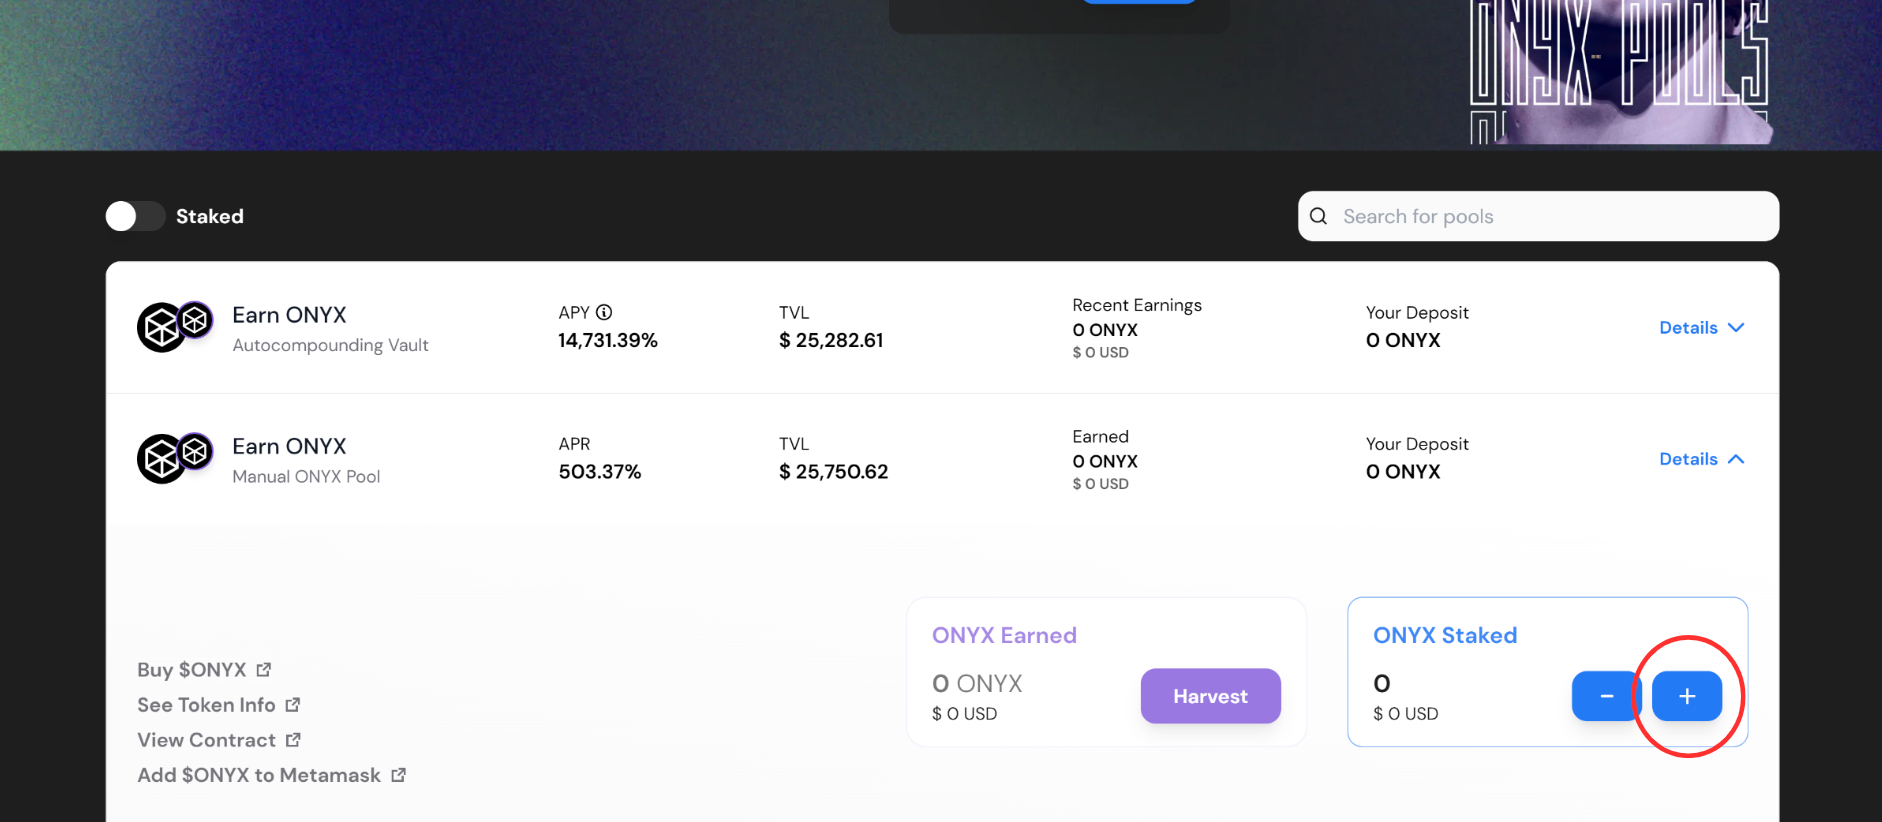1882x822 pixels.
Task: Click external-link icon beside Add to Metamask
Action: pyautogui.click(x=398, y=775)
